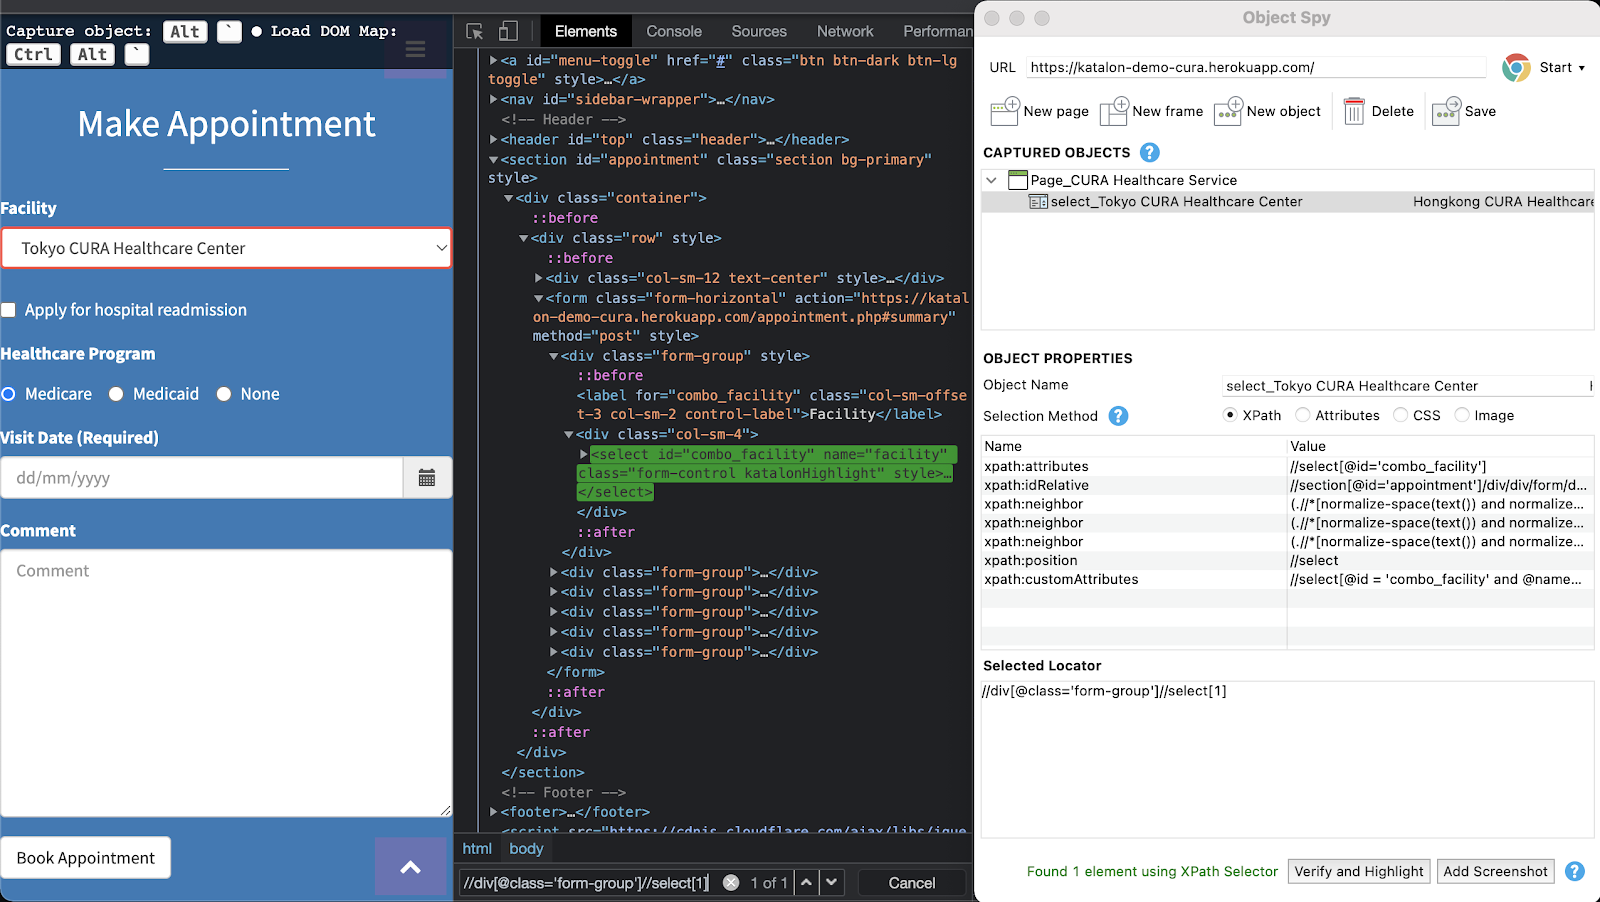Click the Add Screenshot button
Viewport: 1600px width, 902px height.
(1496, 871)
